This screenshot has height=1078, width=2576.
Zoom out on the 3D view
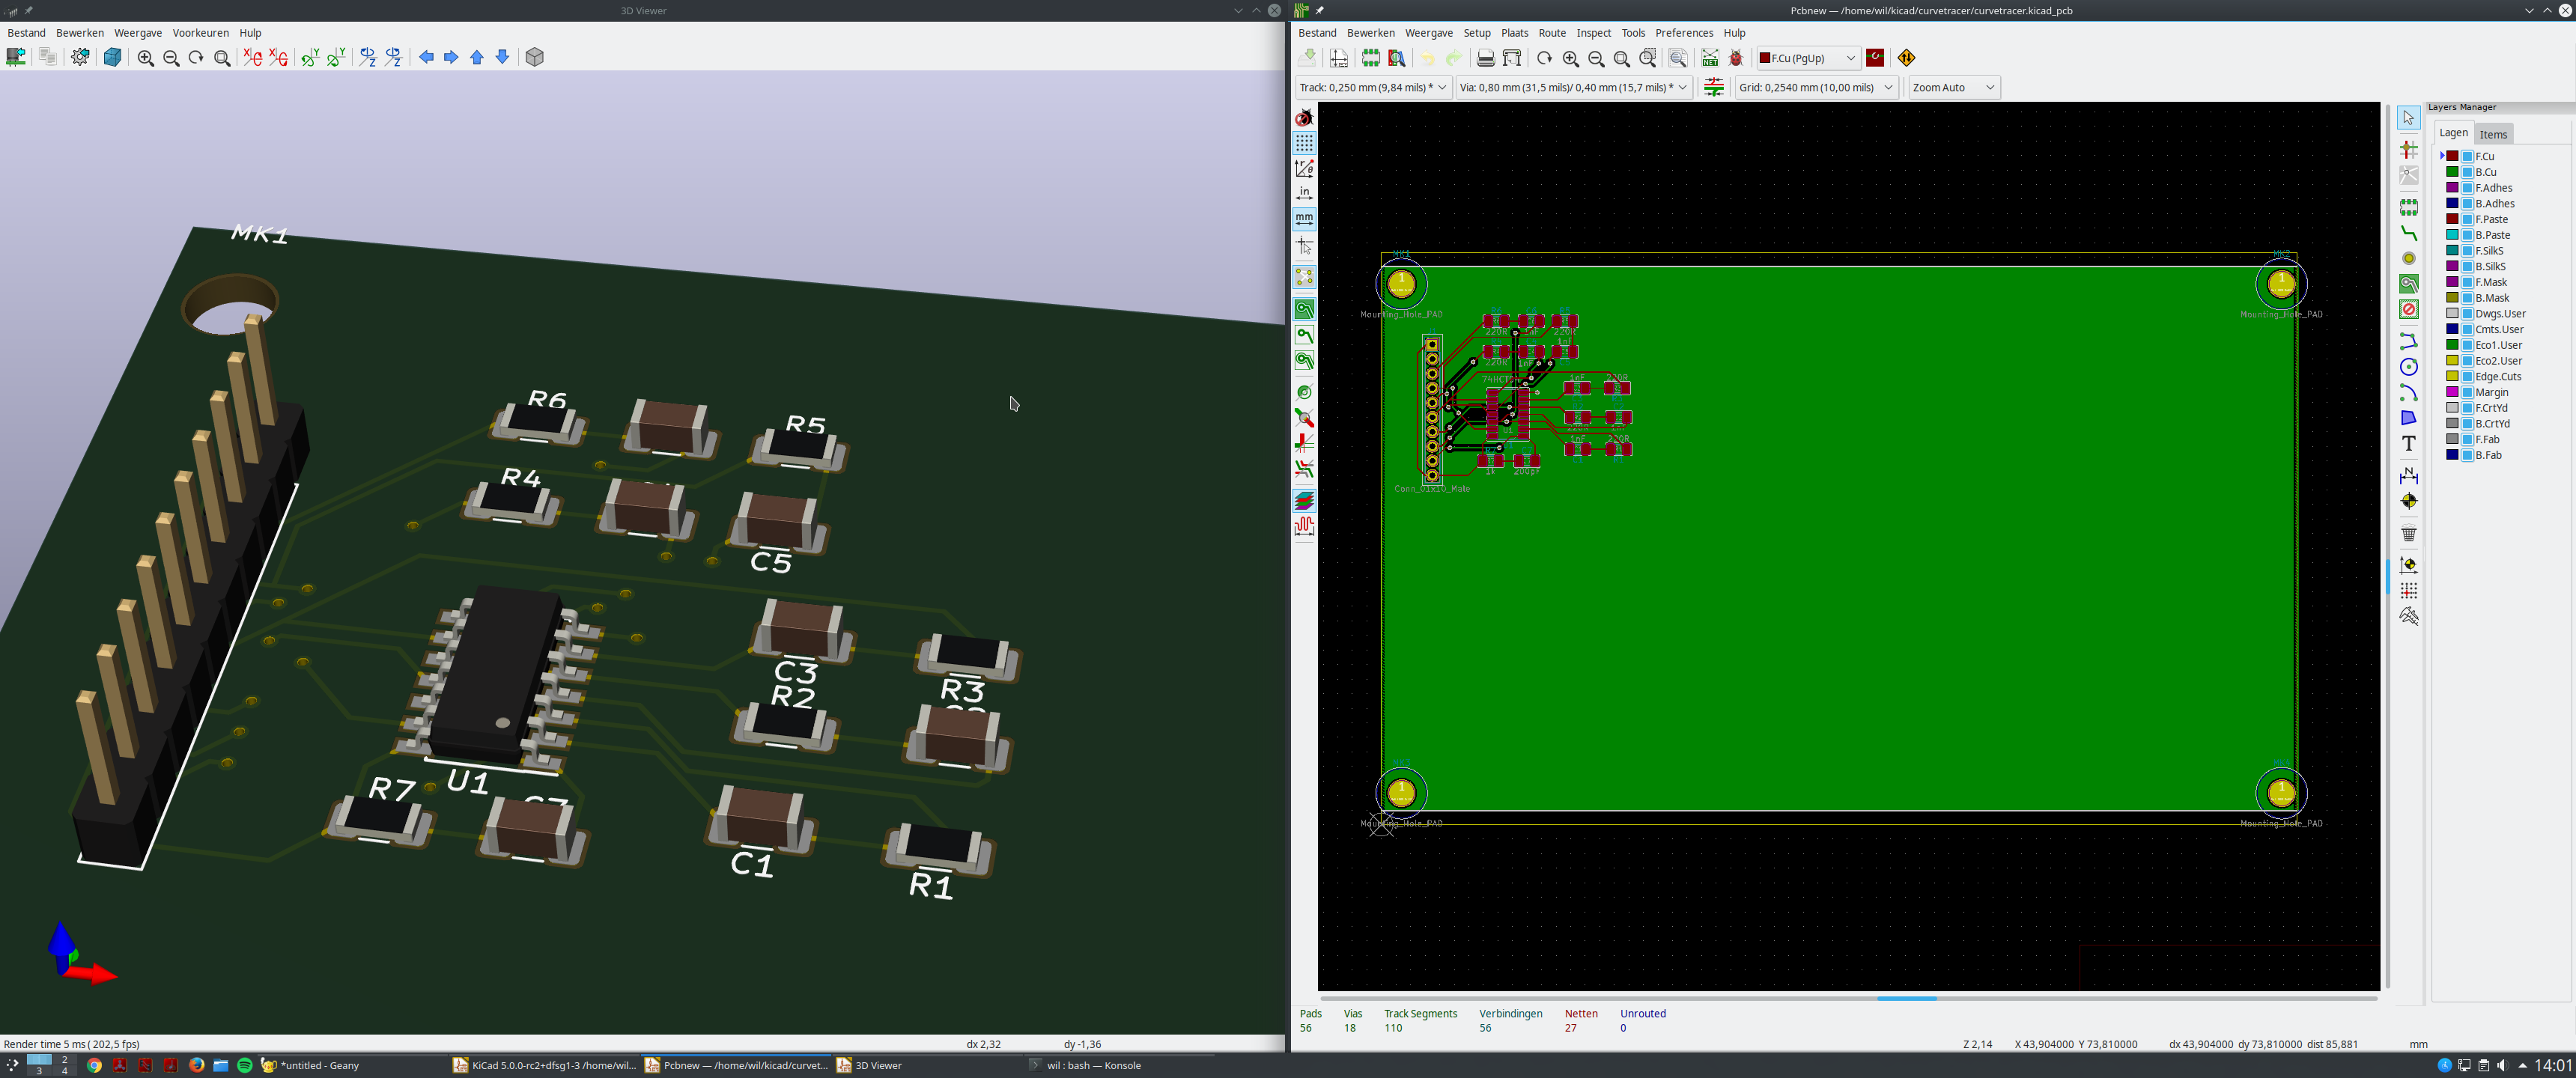point(171,58)
